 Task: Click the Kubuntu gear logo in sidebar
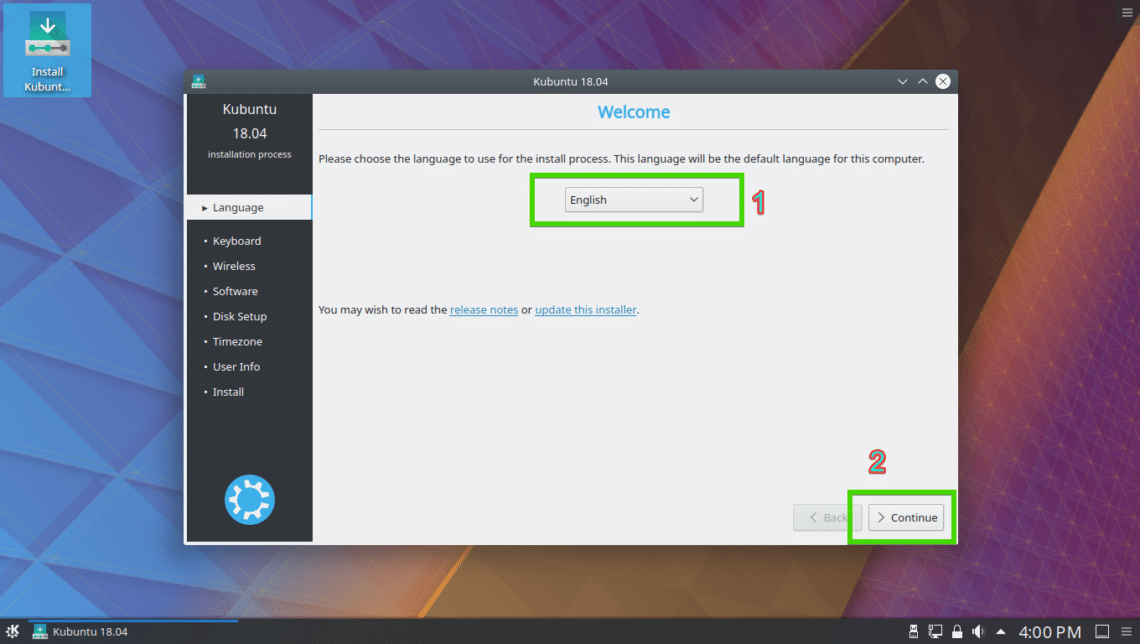(249, 500)
